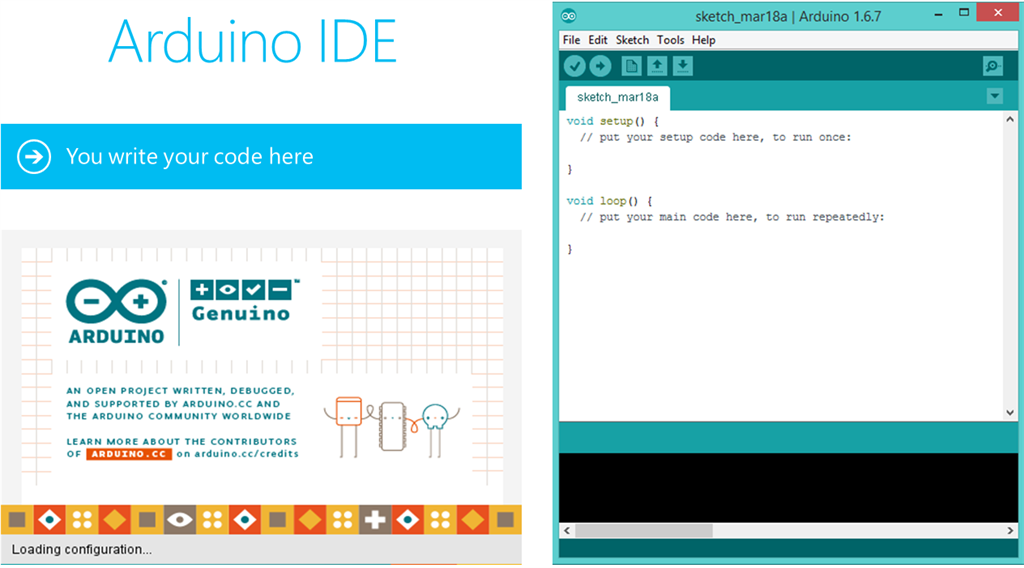Expand the tab options dropdown arrow

(x=994, y=96)
